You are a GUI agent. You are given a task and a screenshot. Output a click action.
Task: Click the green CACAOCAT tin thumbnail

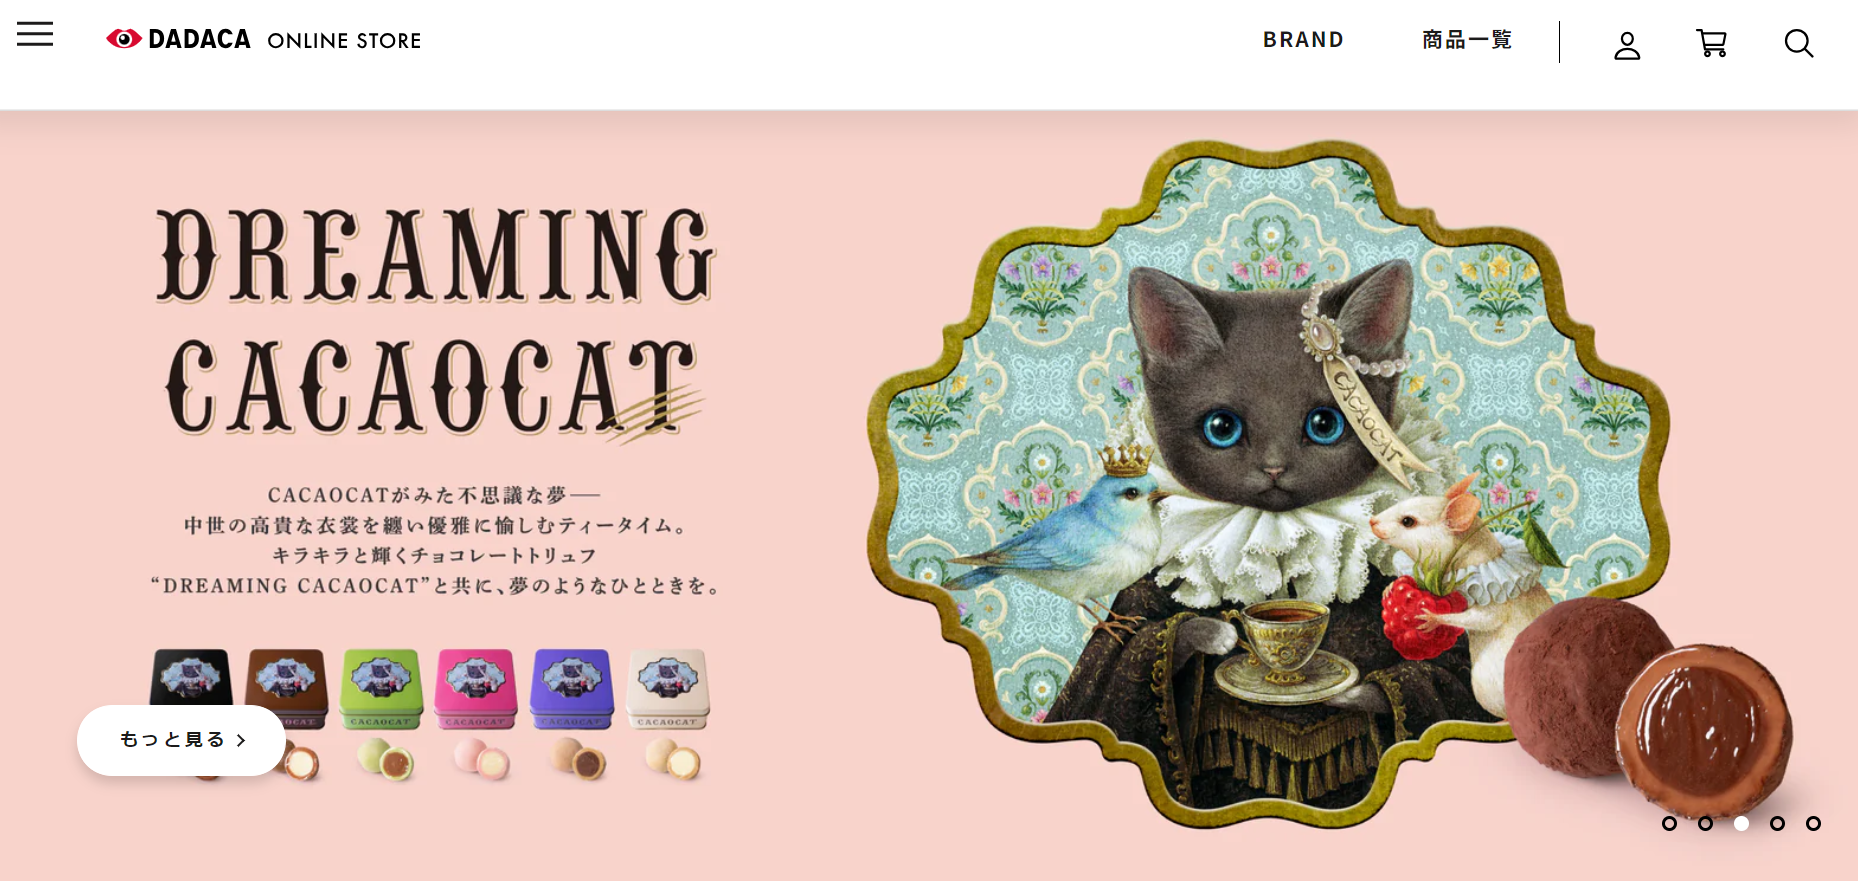(x=381, y=689)
